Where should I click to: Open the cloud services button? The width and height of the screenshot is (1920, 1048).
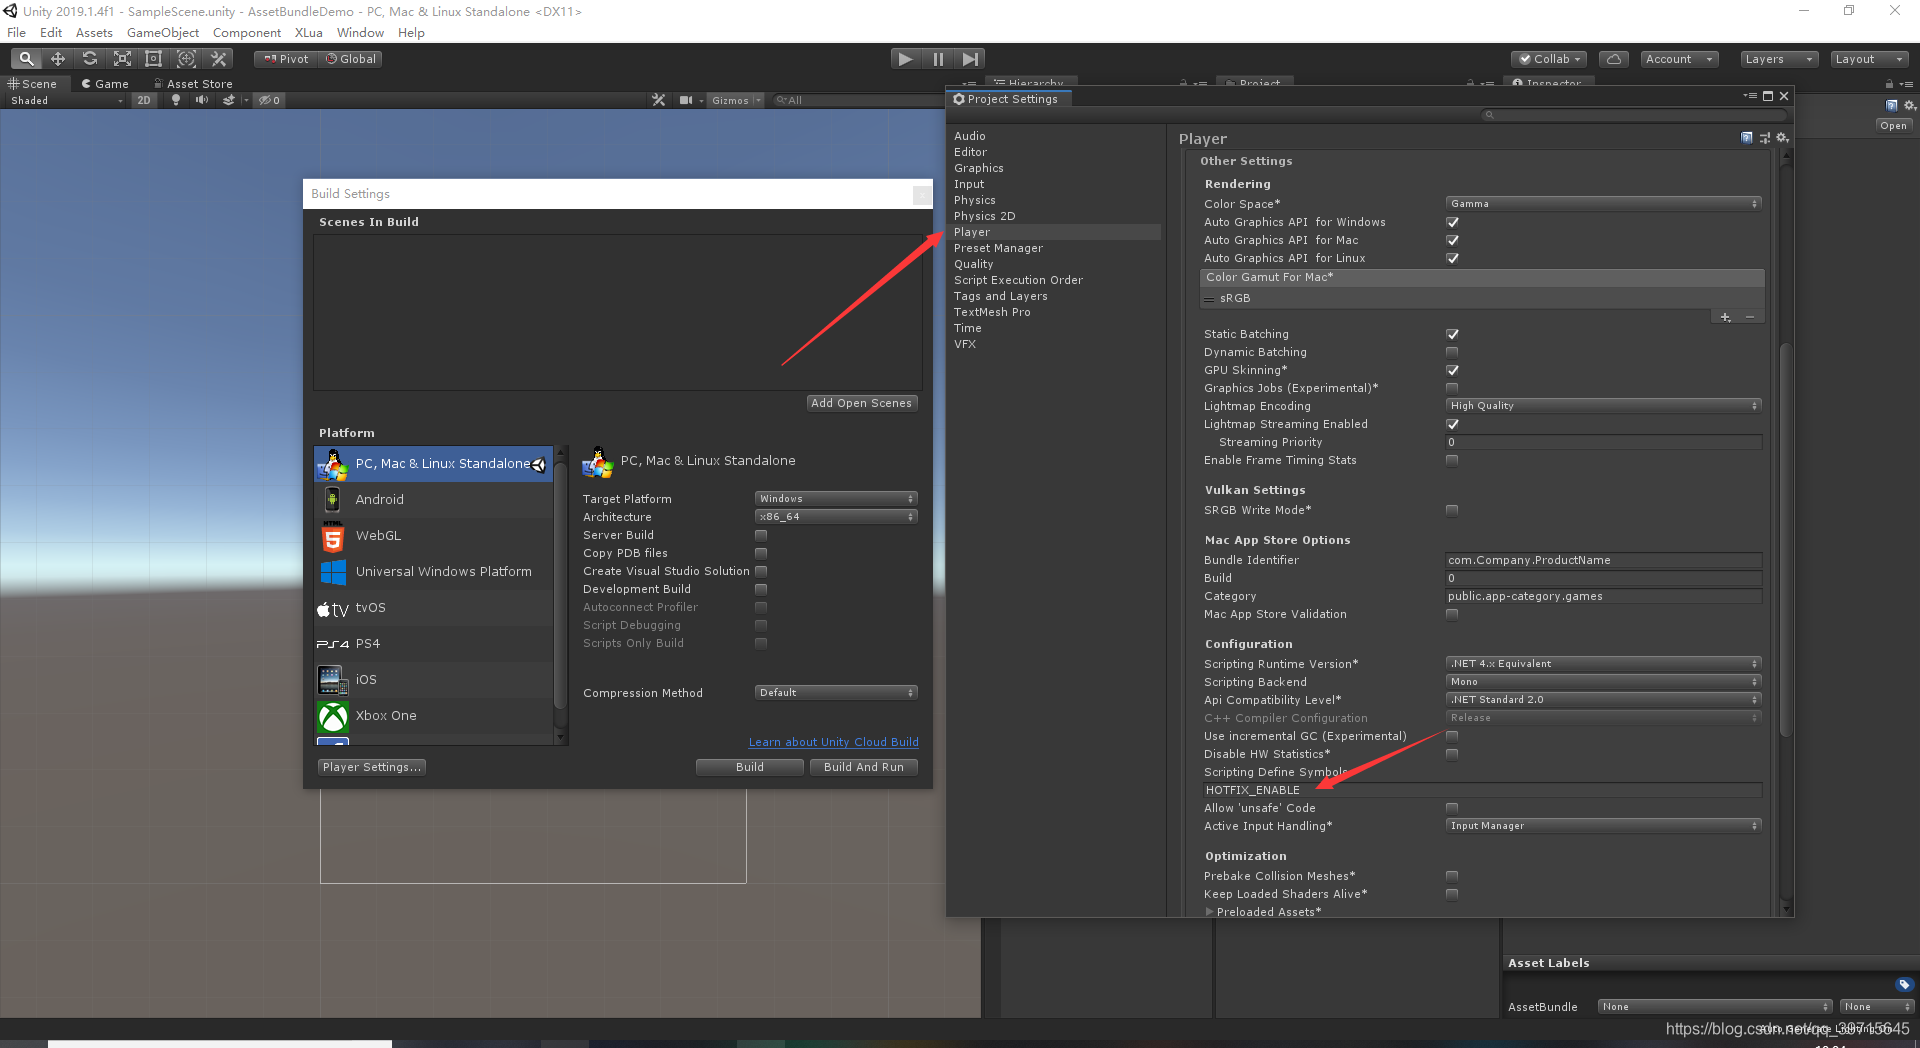(1614, 59)
